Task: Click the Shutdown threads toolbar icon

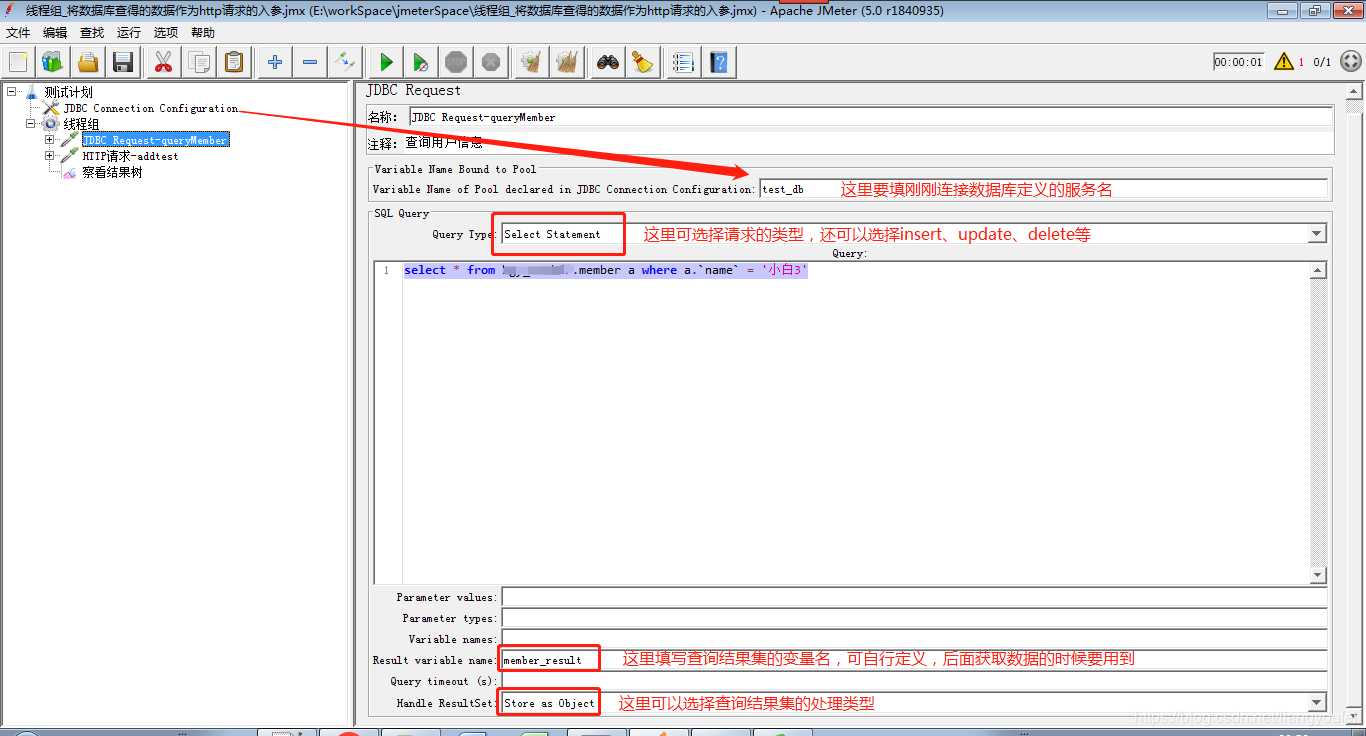Action: (491, 62)
